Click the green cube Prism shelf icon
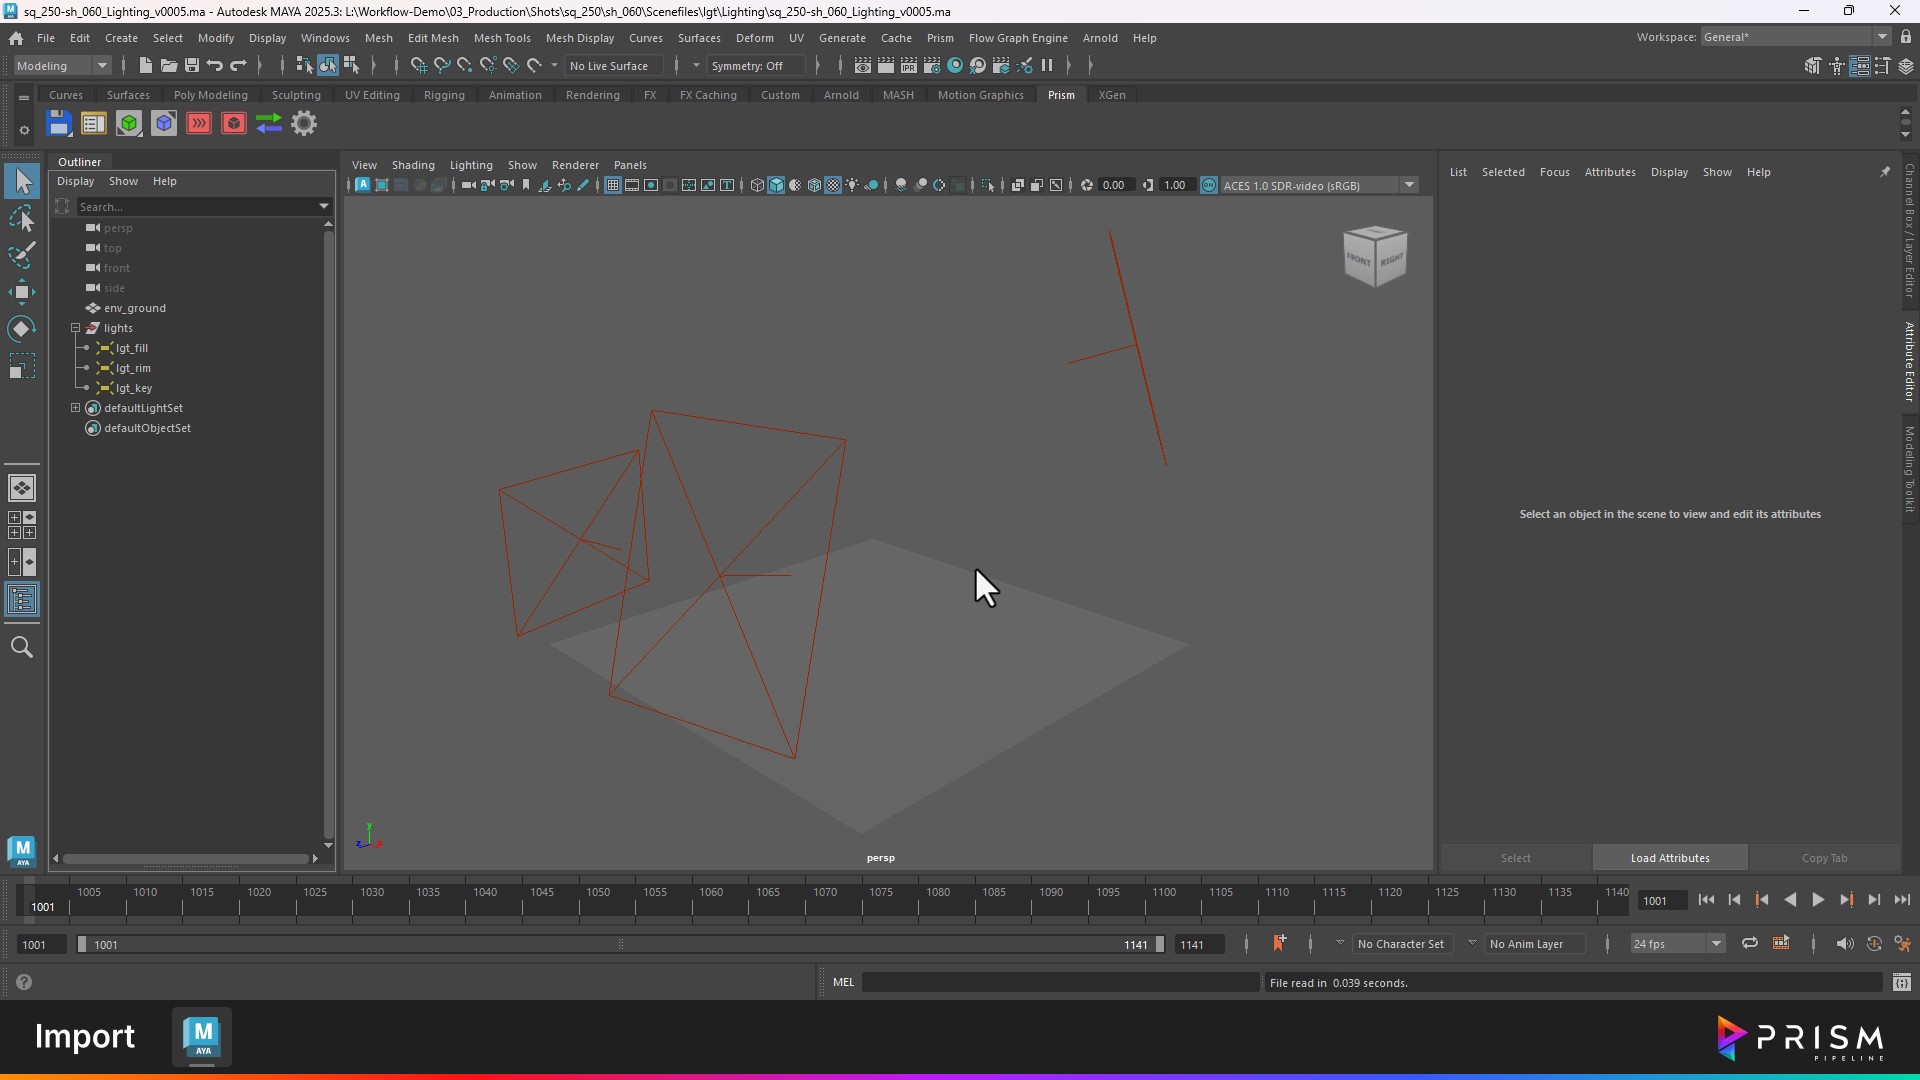The width and height of the screenshot is (1920, 1080). (x=129, y=124)
